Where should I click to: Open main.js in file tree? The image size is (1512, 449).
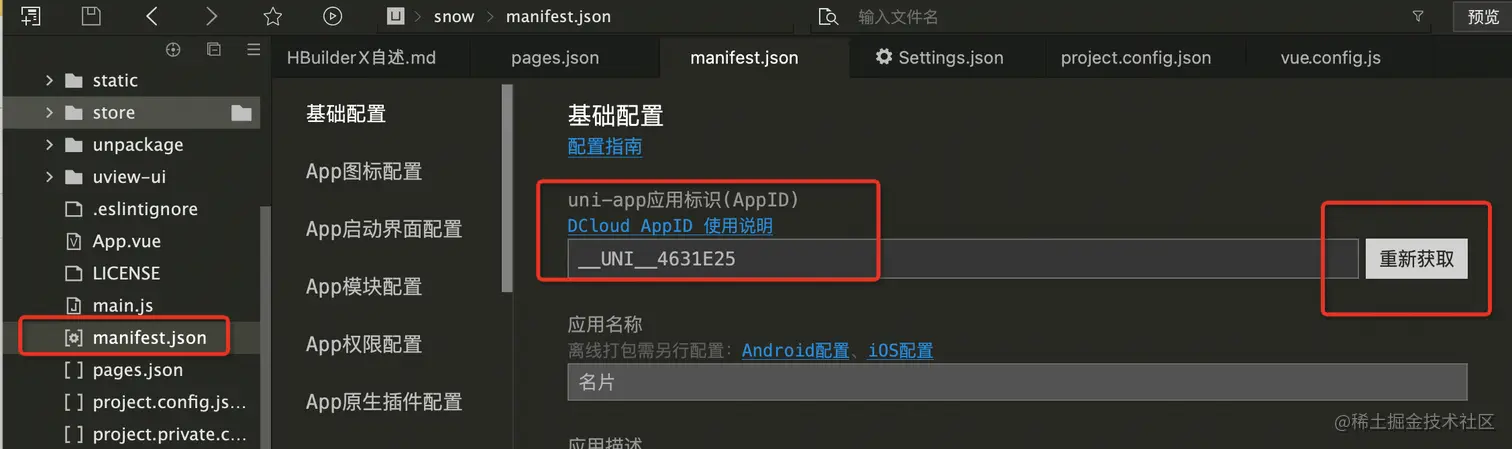pos(122,305)
